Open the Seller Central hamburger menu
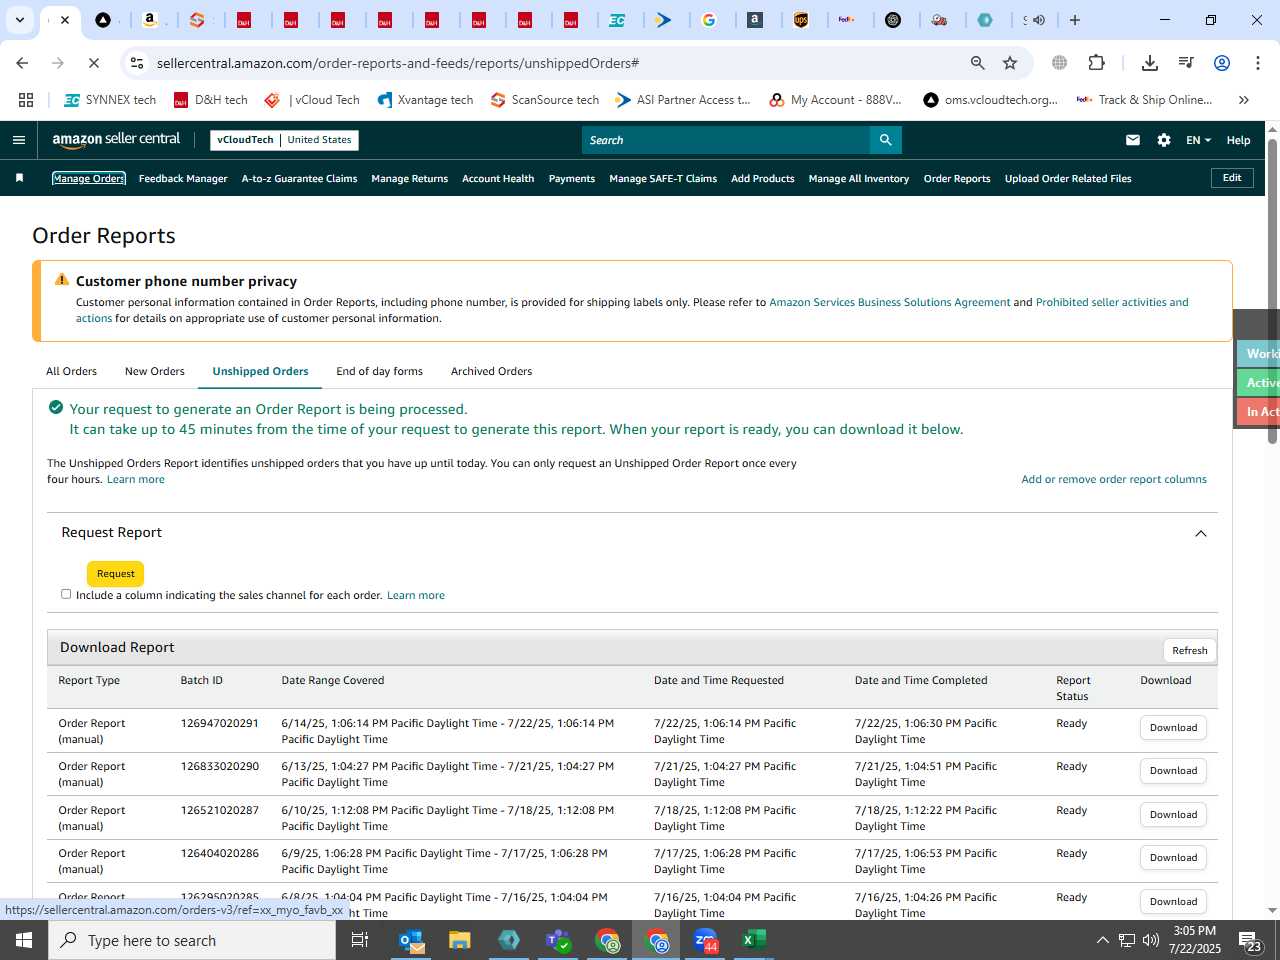Viewport: 1280px width, 960px height. point(19,140)
